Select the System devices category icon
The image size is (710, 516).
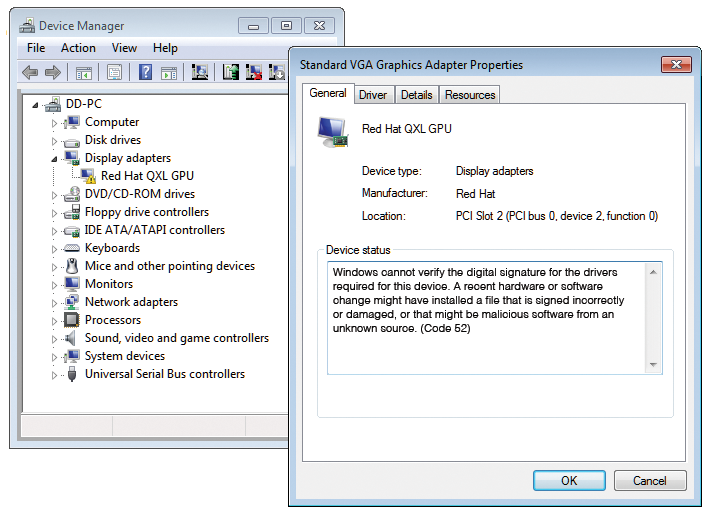pos(72,356)
